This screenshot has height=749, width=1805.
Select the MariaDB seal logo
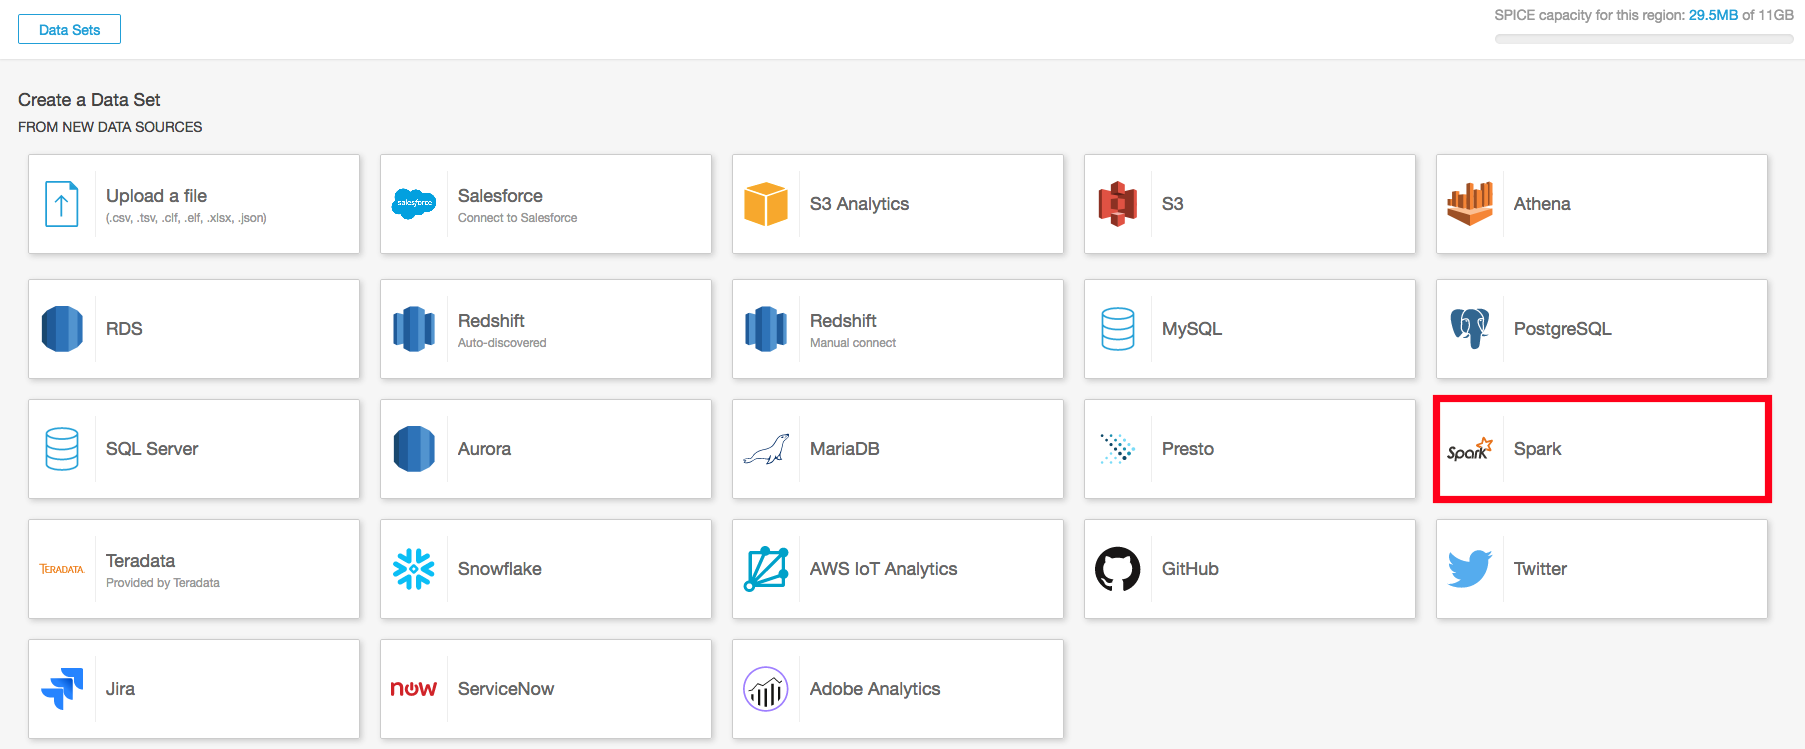point(766,449)
